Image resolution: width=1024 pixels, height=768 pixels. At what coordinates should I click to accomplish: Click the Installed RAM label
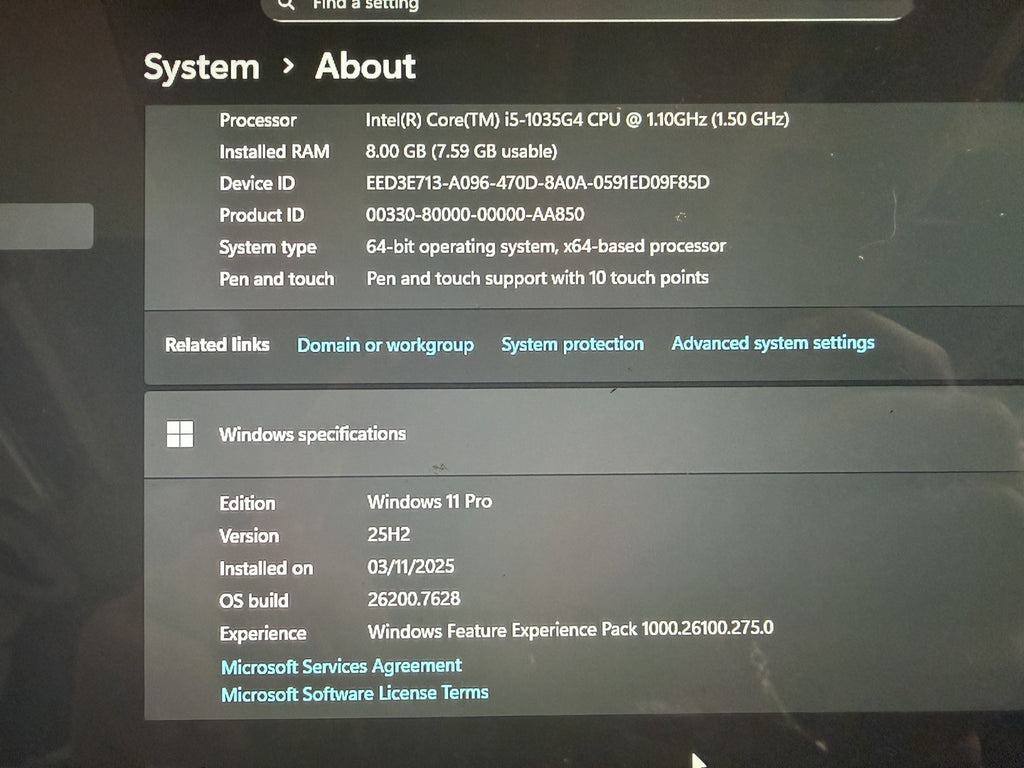click(x=274, y=152)
